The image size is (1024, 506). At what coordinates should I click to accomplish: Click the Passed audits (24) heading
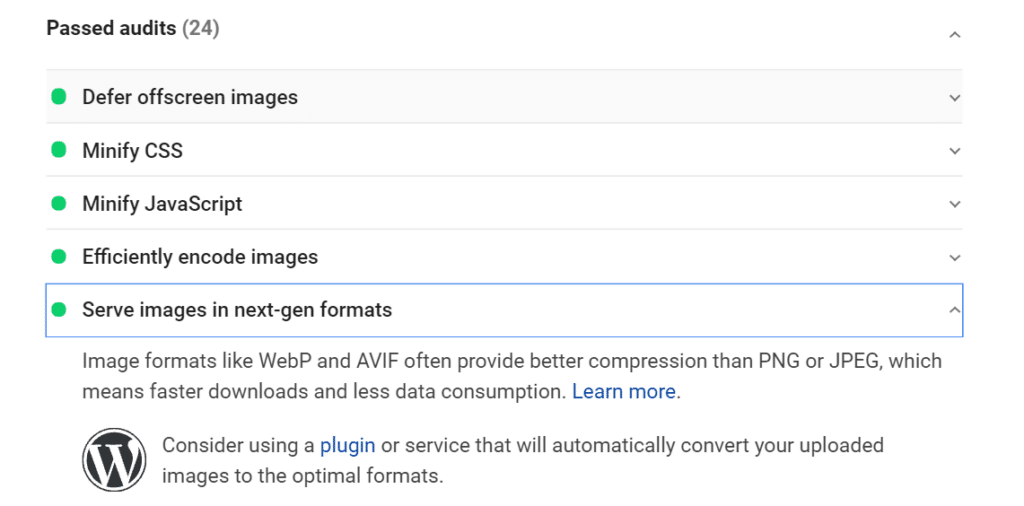point(133,28)
